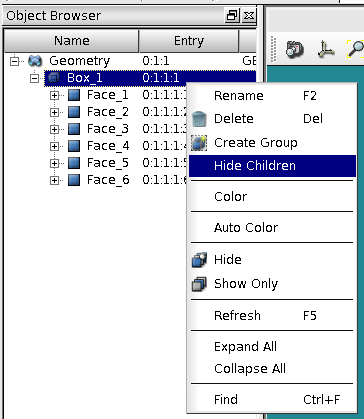The image size is (364, 419).
Task: Click the magnifier fit-all toolbar icon
Action: (355, 49)
